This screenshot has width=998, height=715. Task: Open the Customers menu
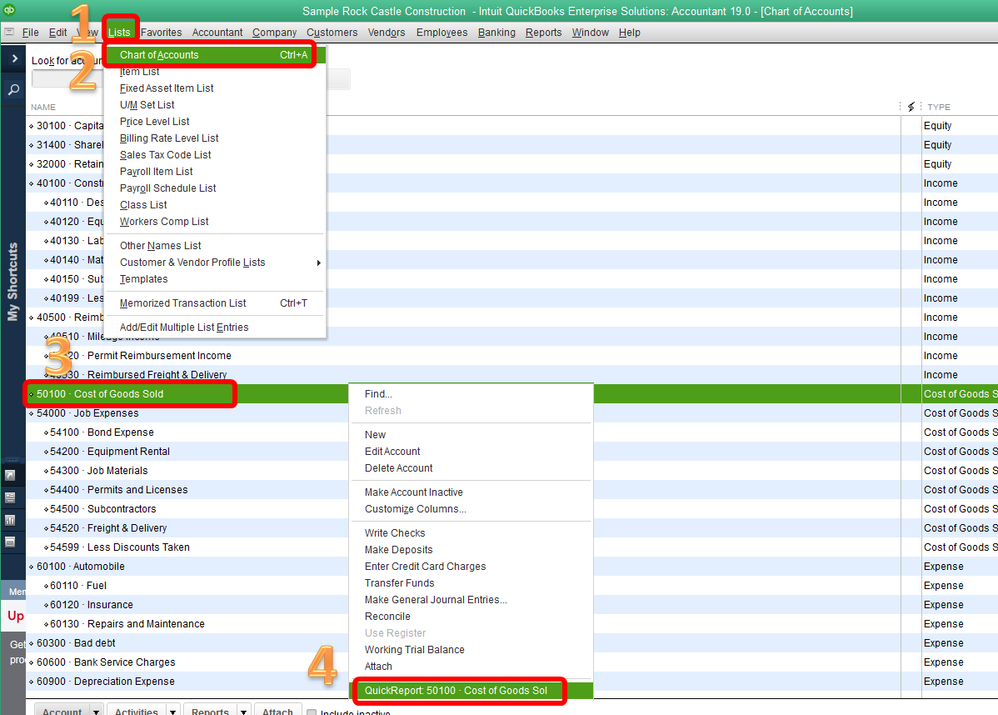tap(332, 32)
